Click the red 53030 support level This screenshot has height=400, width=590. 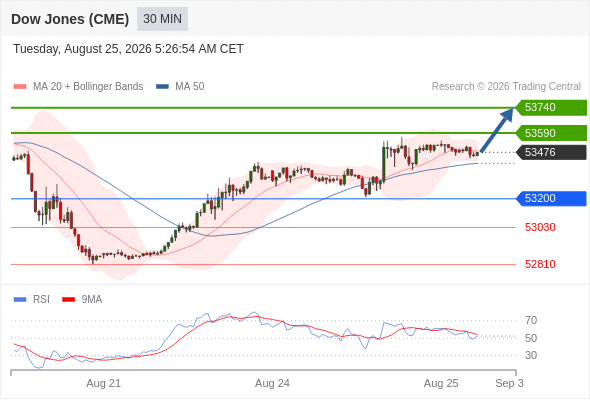(540, 227)
